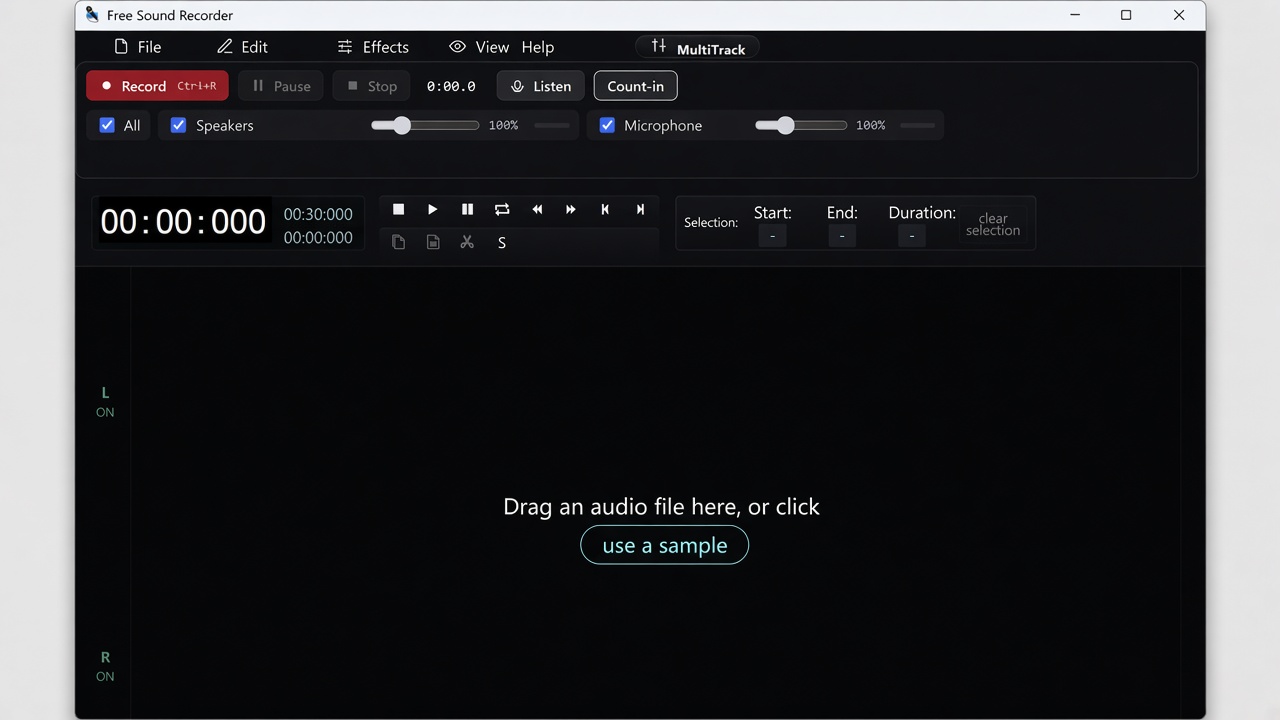The width and height of the screenshot is (1280, 720).
Task: Click the copy icon below transport controls
Action: pyautogui.click(x=398, y=242)
